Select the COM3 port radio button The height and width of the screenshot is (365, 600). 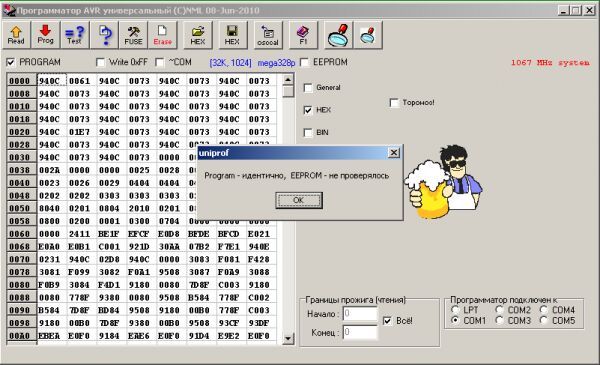point(499,320)
